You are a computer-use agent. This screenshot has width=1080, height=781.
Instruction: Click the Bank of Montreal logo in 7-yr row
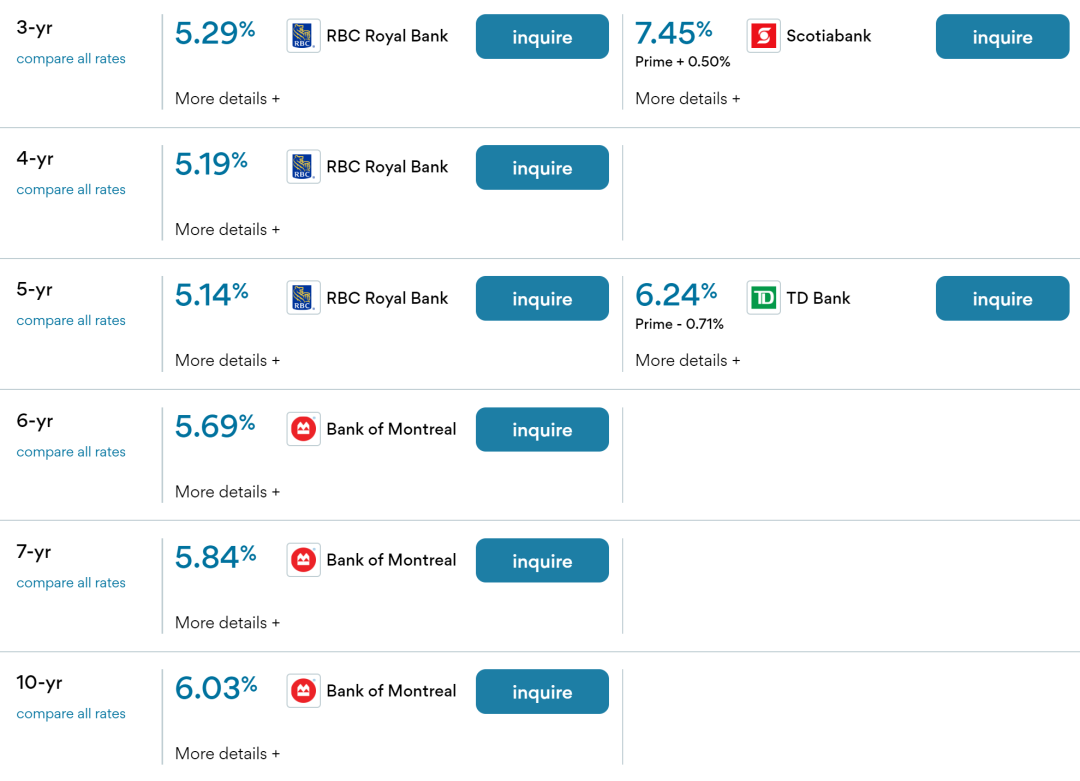point(303,560)
